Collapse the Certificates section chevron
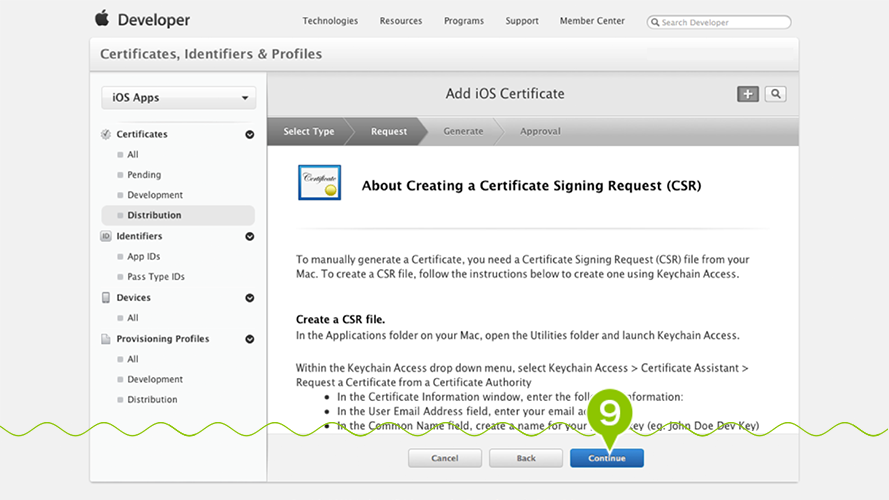 click(249, 134)
